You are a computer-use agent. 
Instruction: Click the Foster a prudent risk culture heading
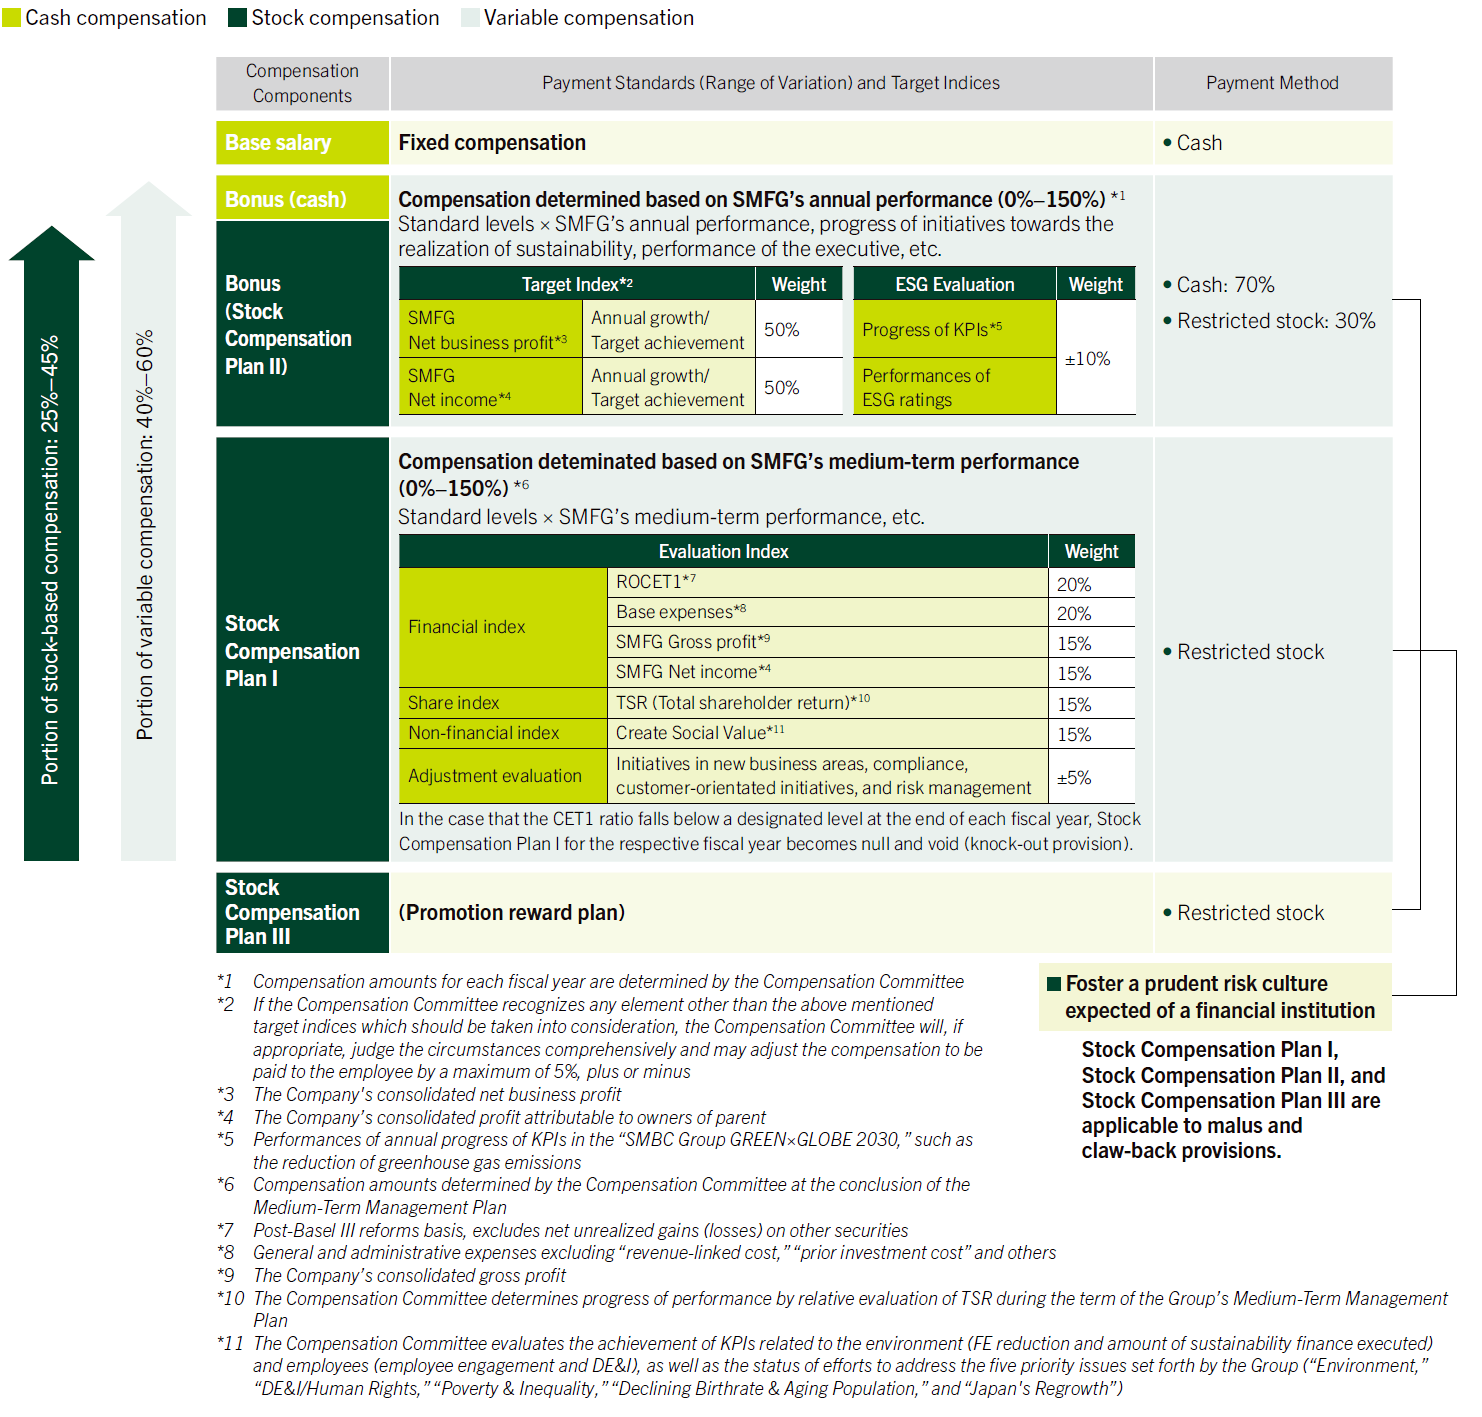[1215, 997]
